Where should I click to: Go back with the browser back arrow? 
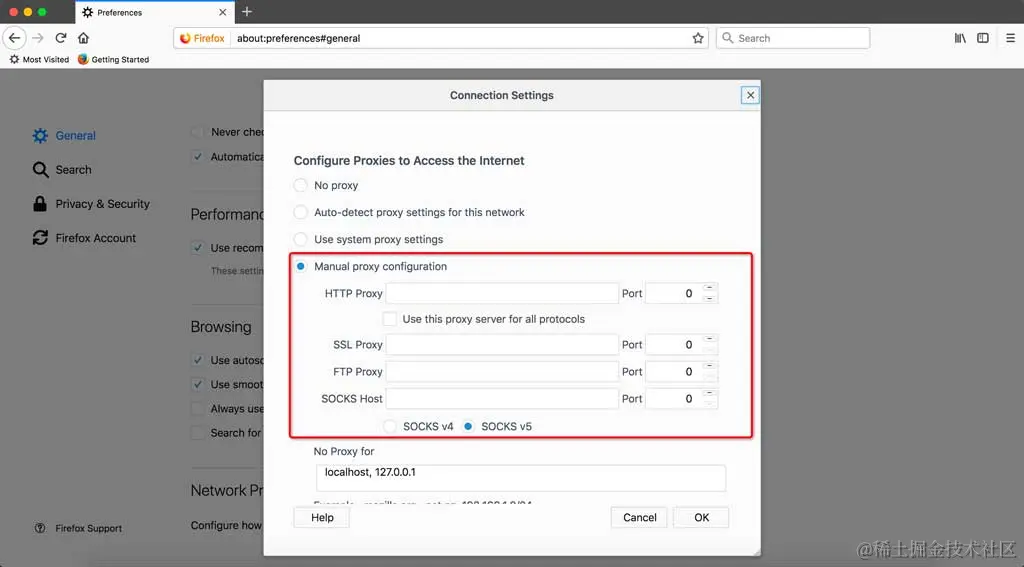[x=14, y=38]
